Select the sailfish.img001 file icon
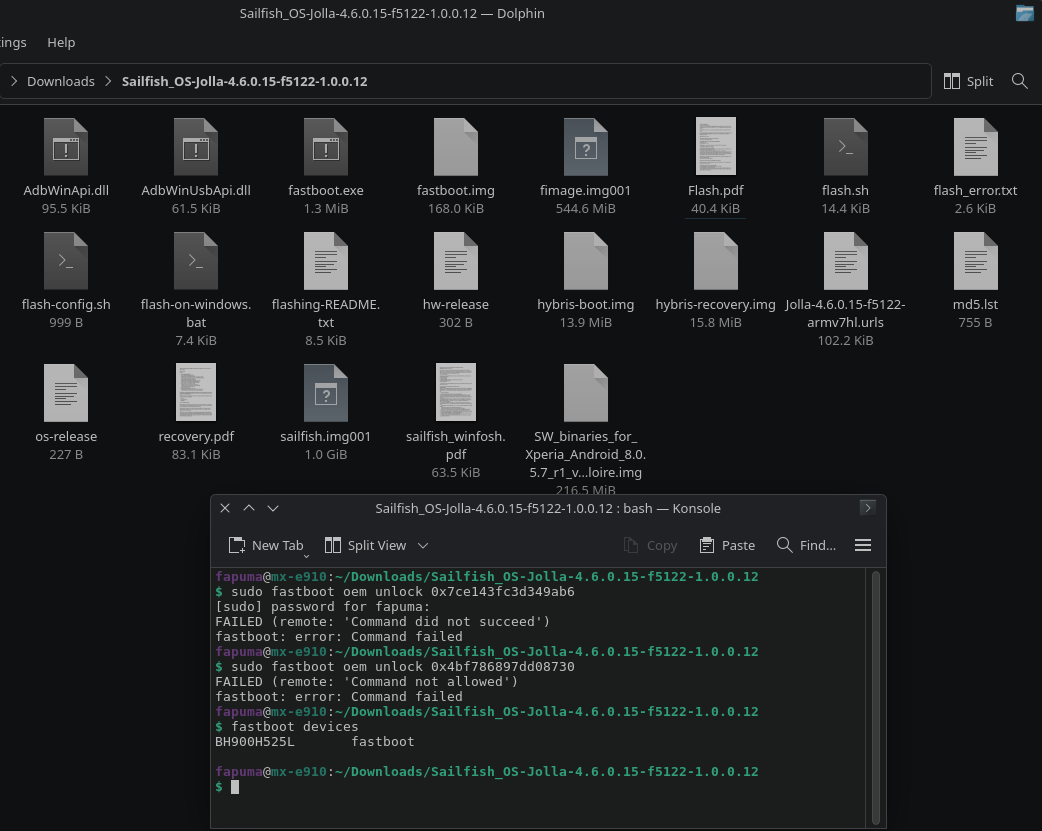Viewport: 1042px width, 831px height. coord(326,393)
